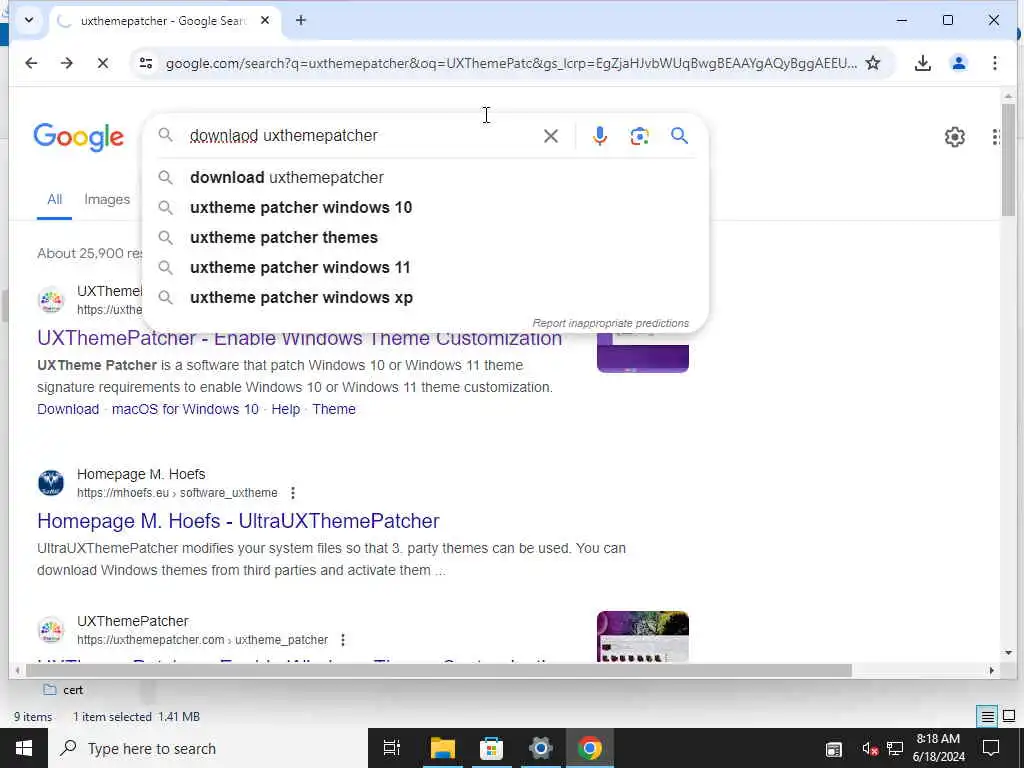Open the Google apps grid
Screen dimensions: 1024x768
tap(995, 137)
